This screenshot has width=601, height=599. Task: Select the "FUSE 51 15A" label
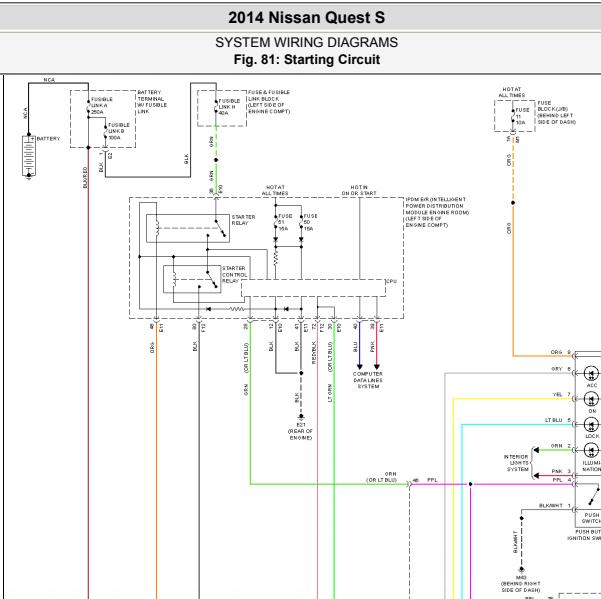click(x=285, y=222)
